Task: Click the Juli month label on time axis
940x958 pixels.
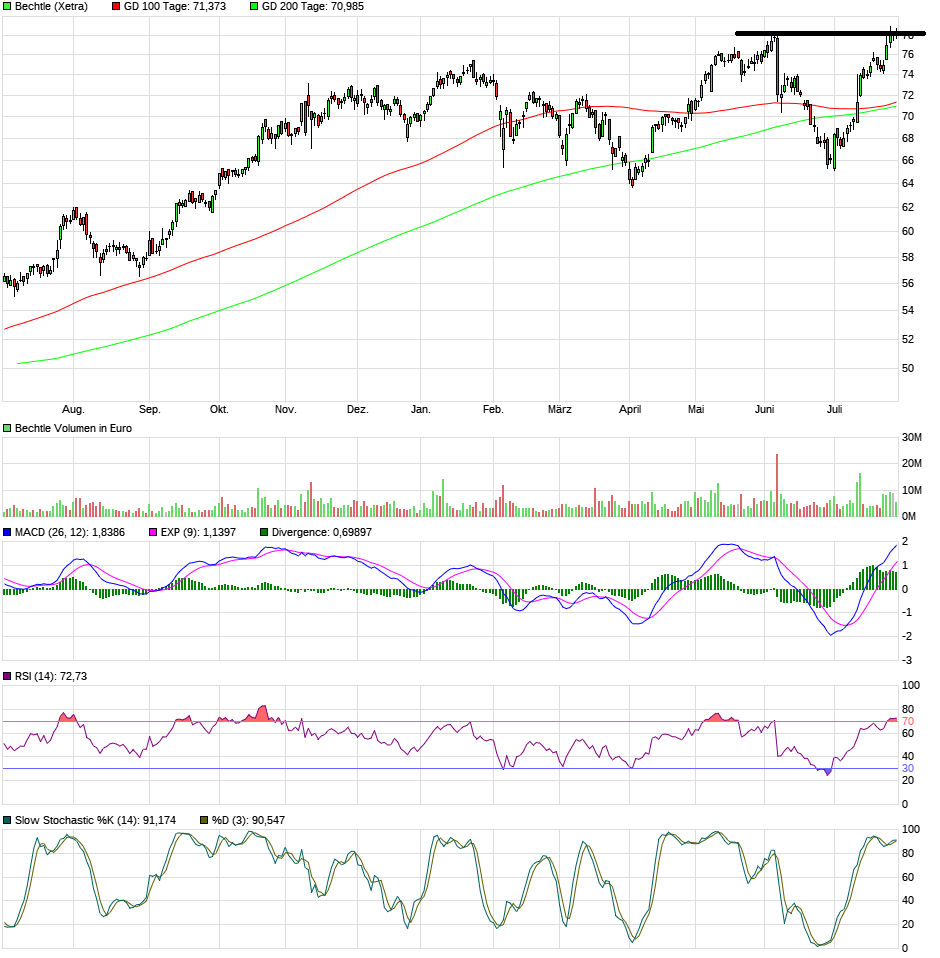Action: pos(834,409)
